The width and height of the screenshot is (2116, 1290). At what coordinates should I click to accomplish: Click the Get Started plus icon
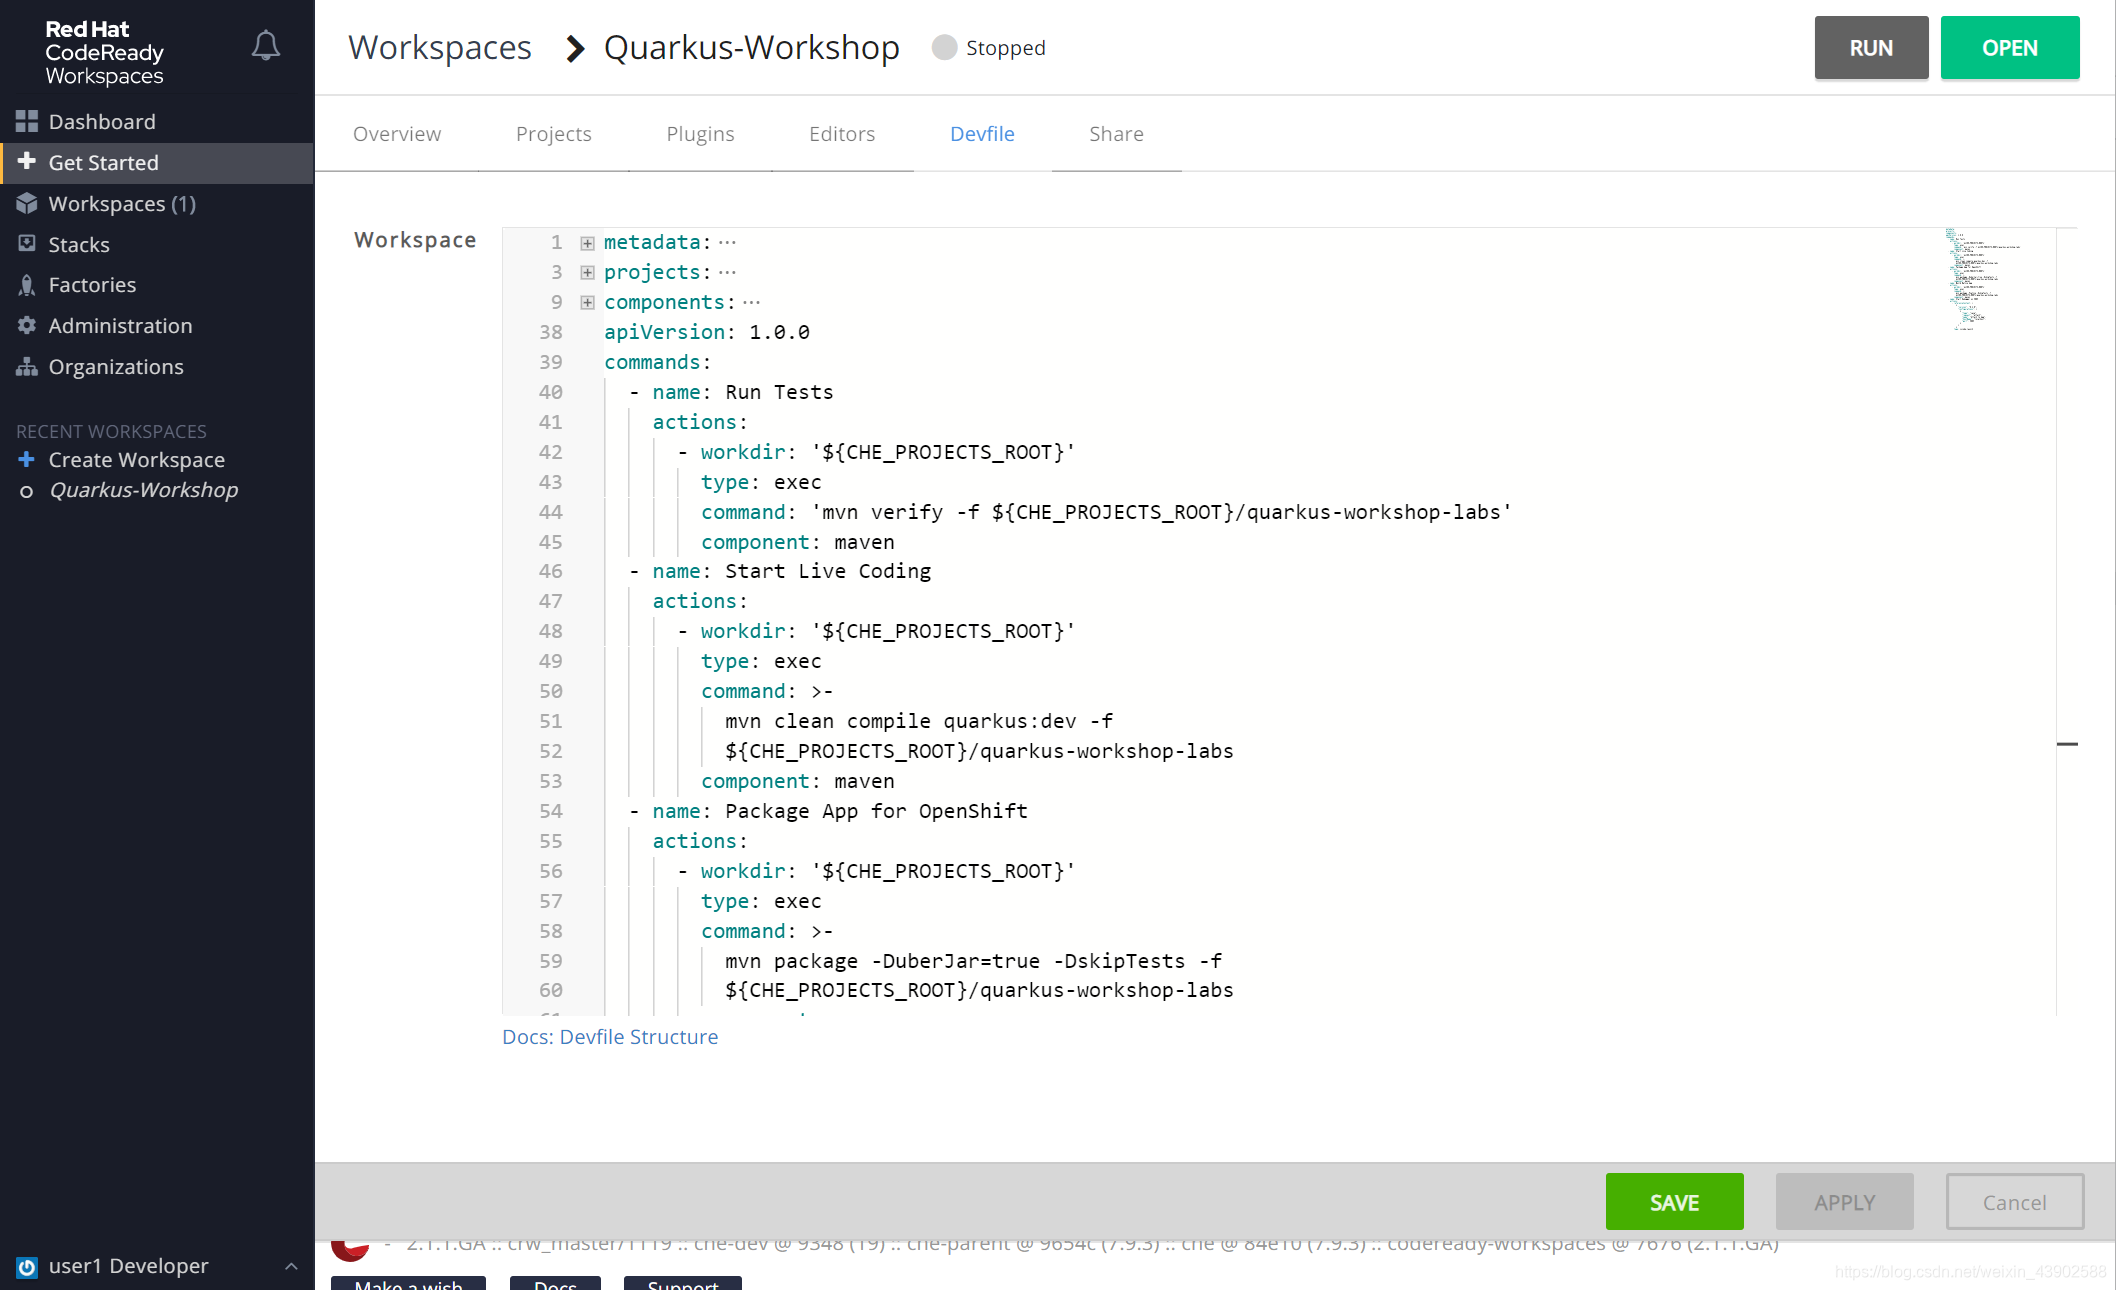[27, 161]
